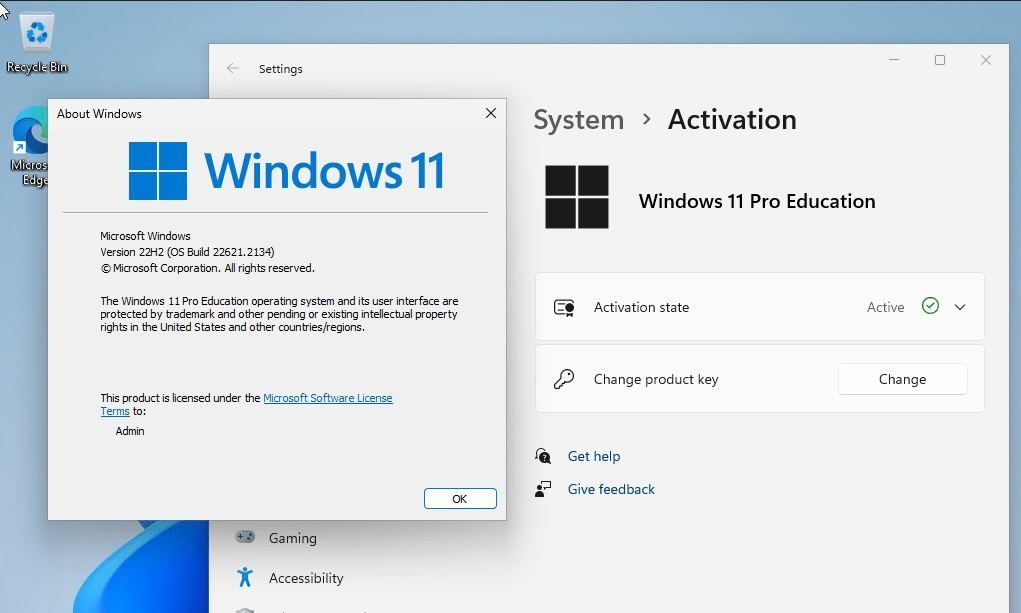Viewport: 1021px width, 613px height.
Task: Click the green Active checkmark icon
Action: [x=930, y=306]
